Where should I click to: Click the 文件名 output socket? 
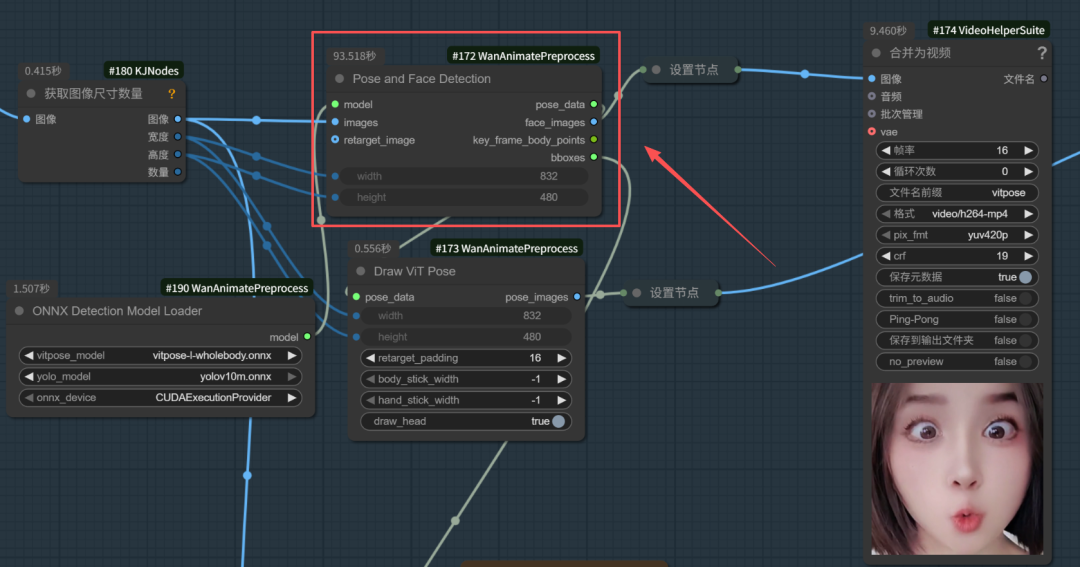[1044, 79]
